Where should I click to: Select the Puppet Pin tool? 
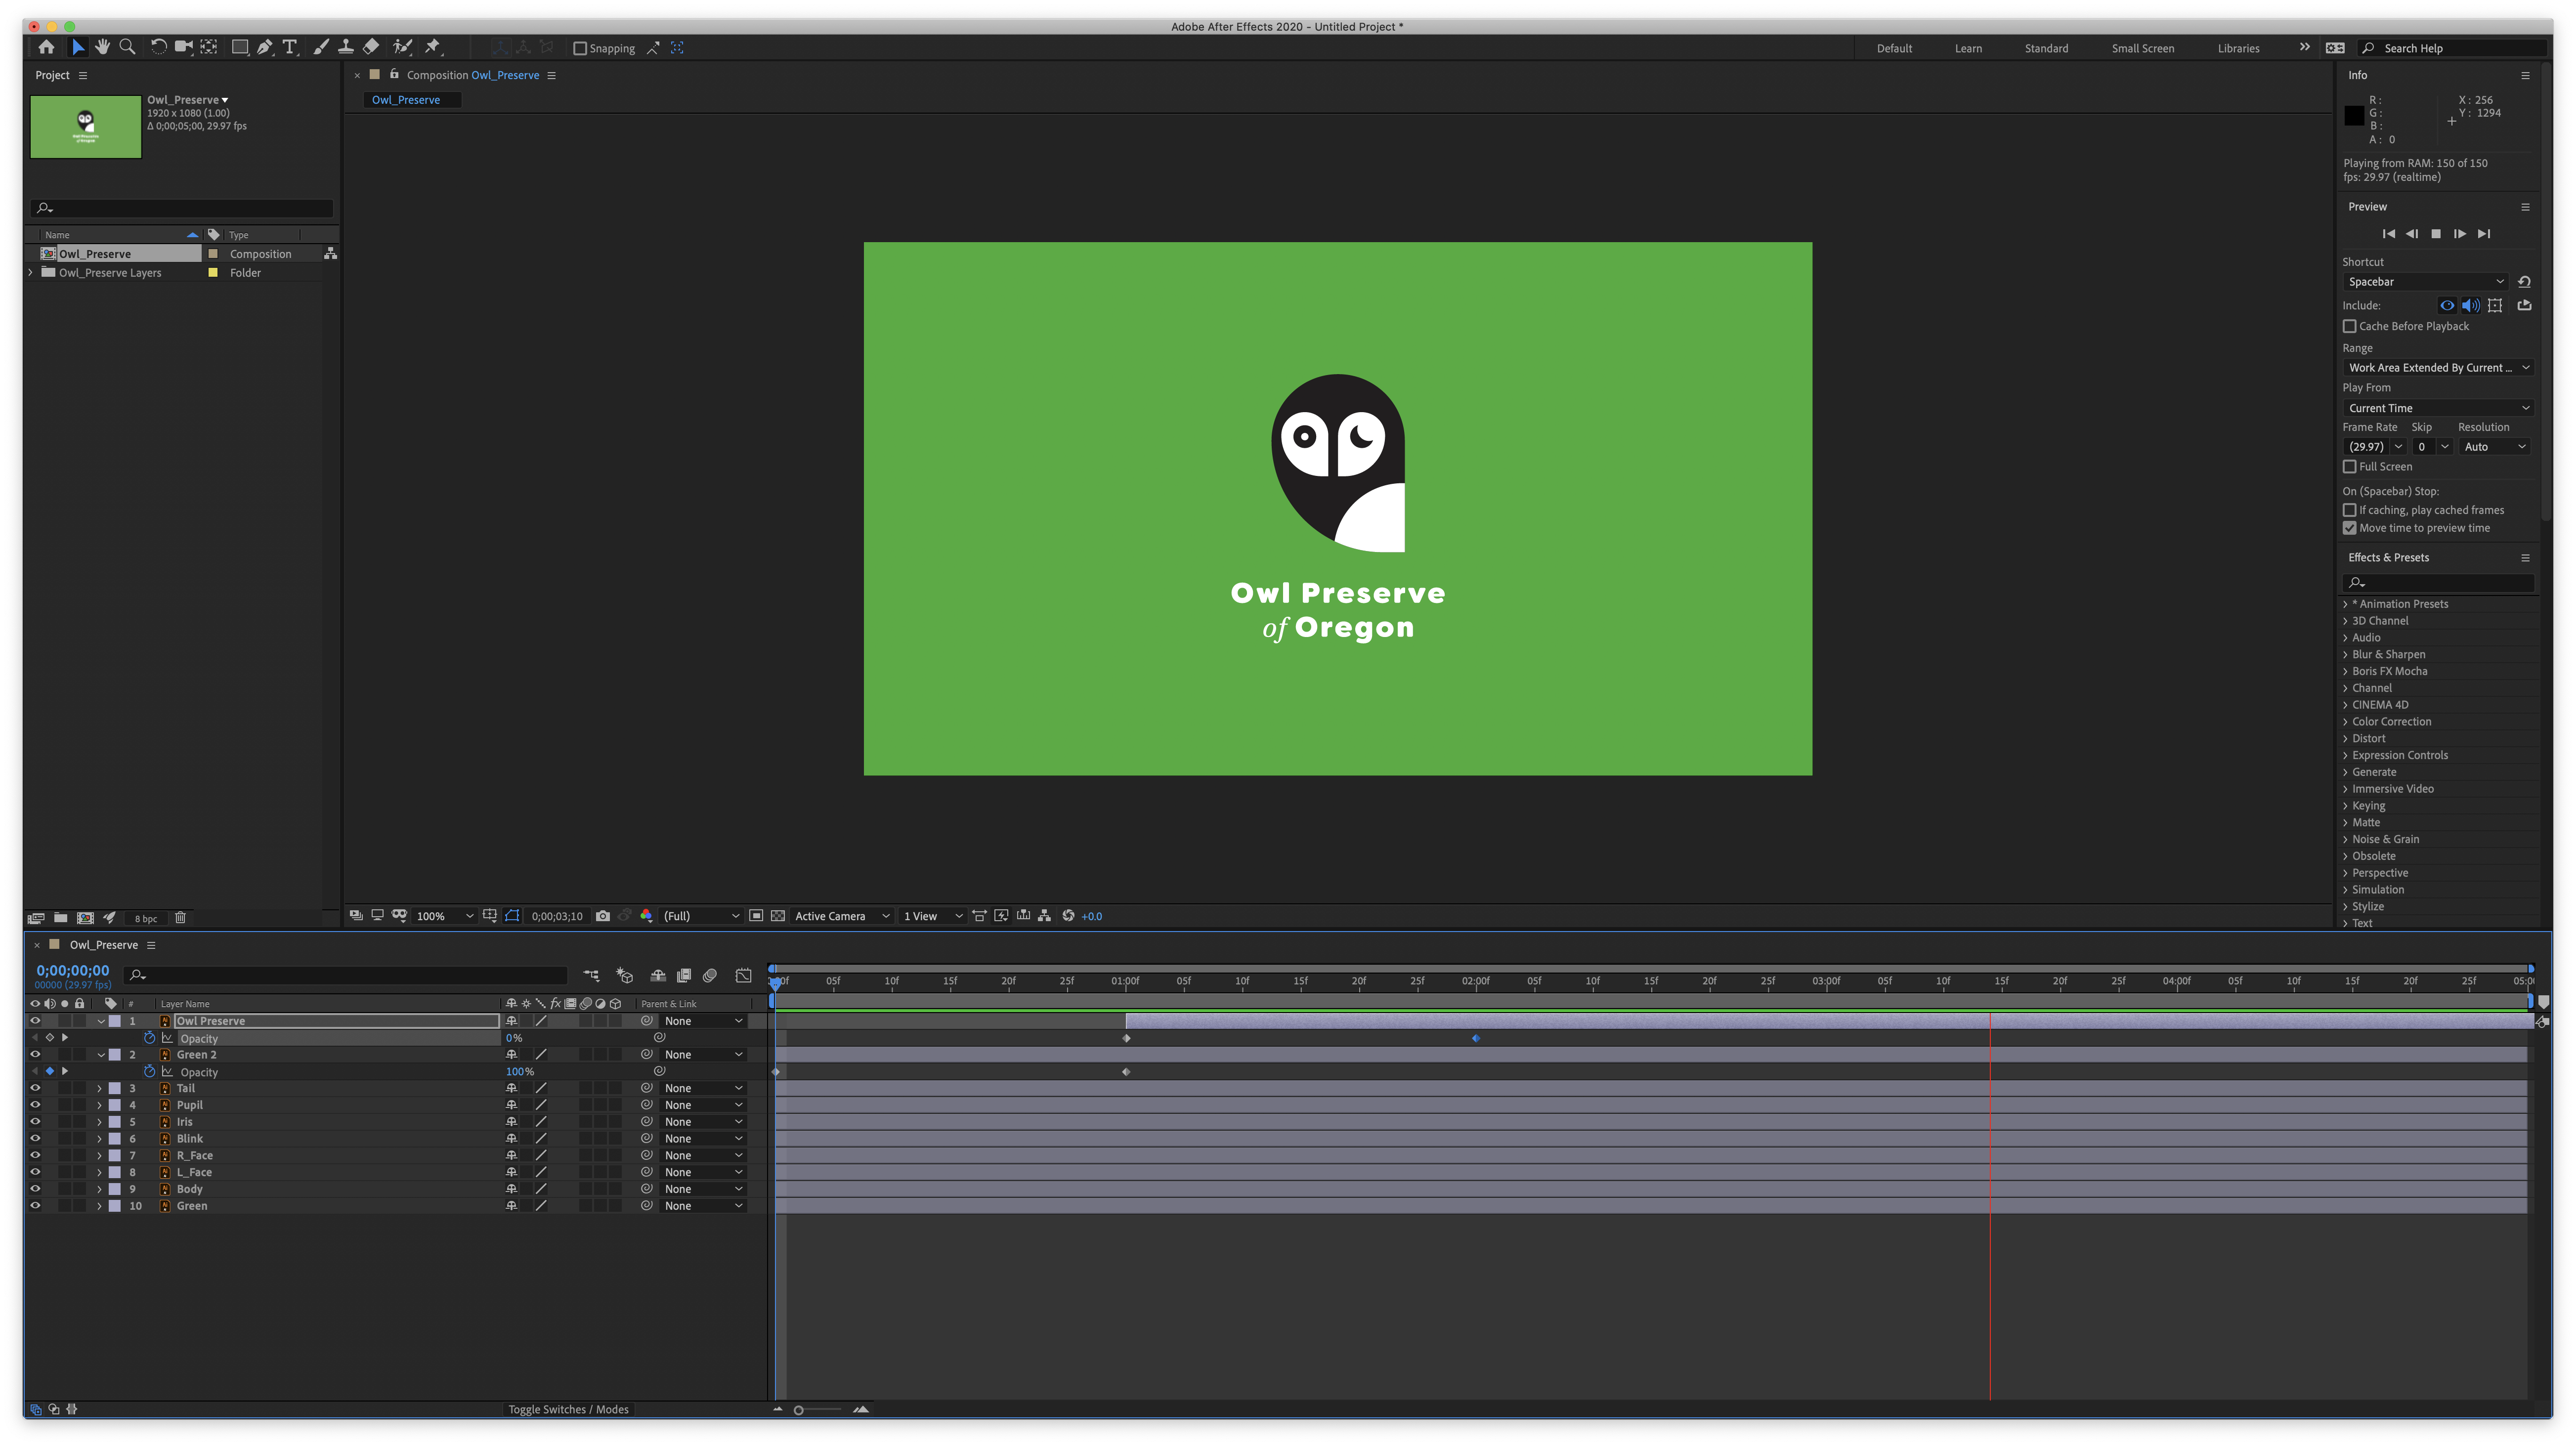[x=433, y=47]
